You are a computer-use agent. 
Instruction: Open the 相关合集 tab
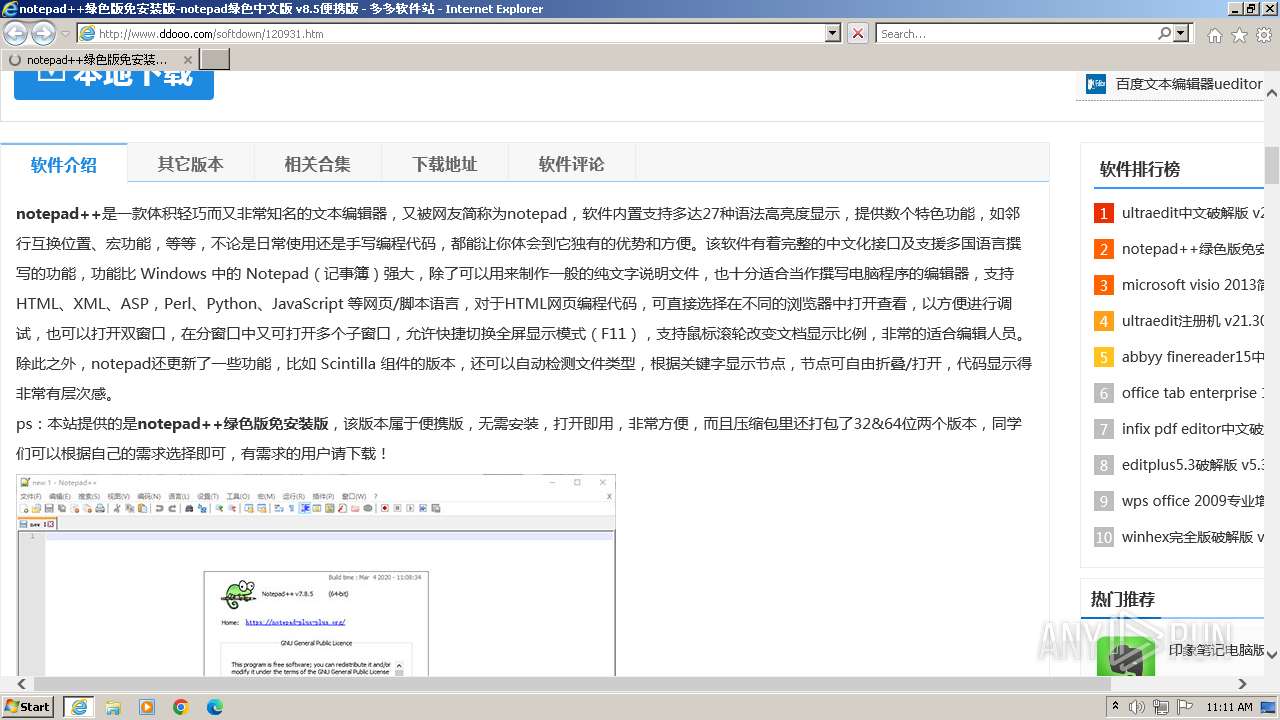pos(318,164)
